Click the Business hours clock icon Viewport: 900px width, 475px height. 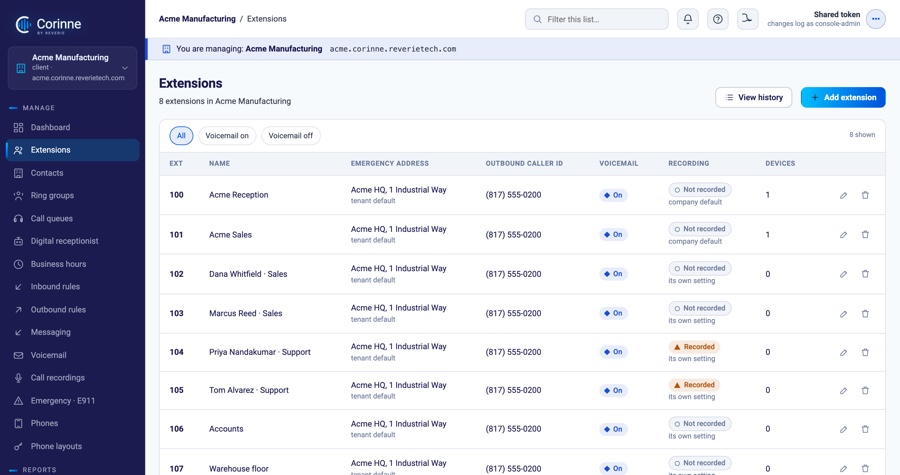coord(18,264)
